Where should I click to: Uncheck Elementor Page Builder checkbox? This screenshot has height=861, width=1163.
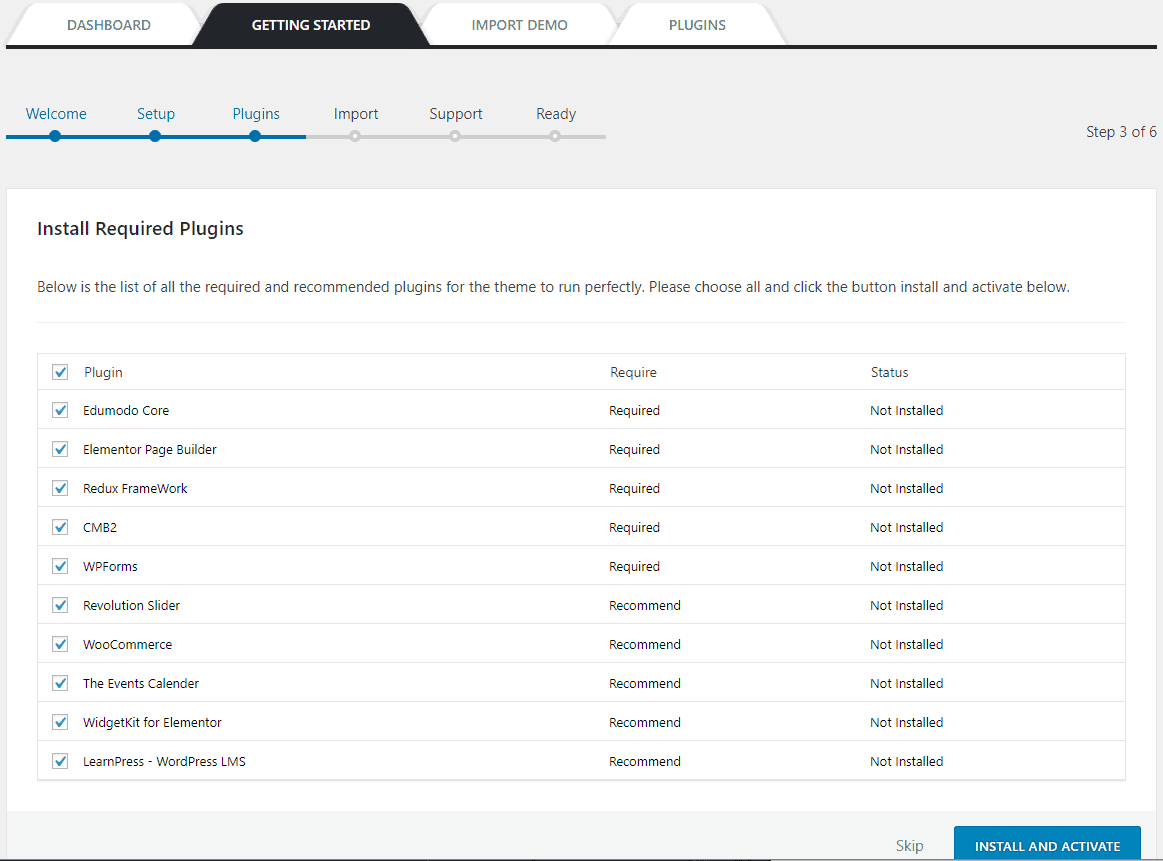[x=60, y=449]
